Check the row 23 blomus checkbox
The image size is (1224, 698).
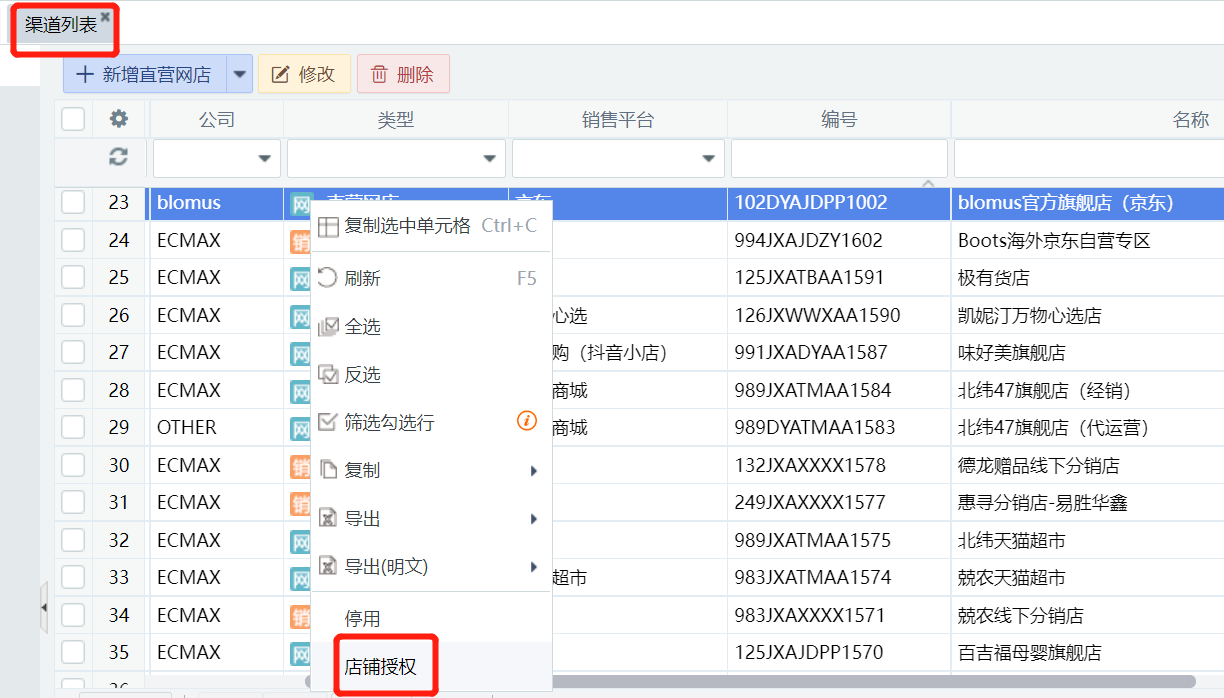click(x=73, y=202)
